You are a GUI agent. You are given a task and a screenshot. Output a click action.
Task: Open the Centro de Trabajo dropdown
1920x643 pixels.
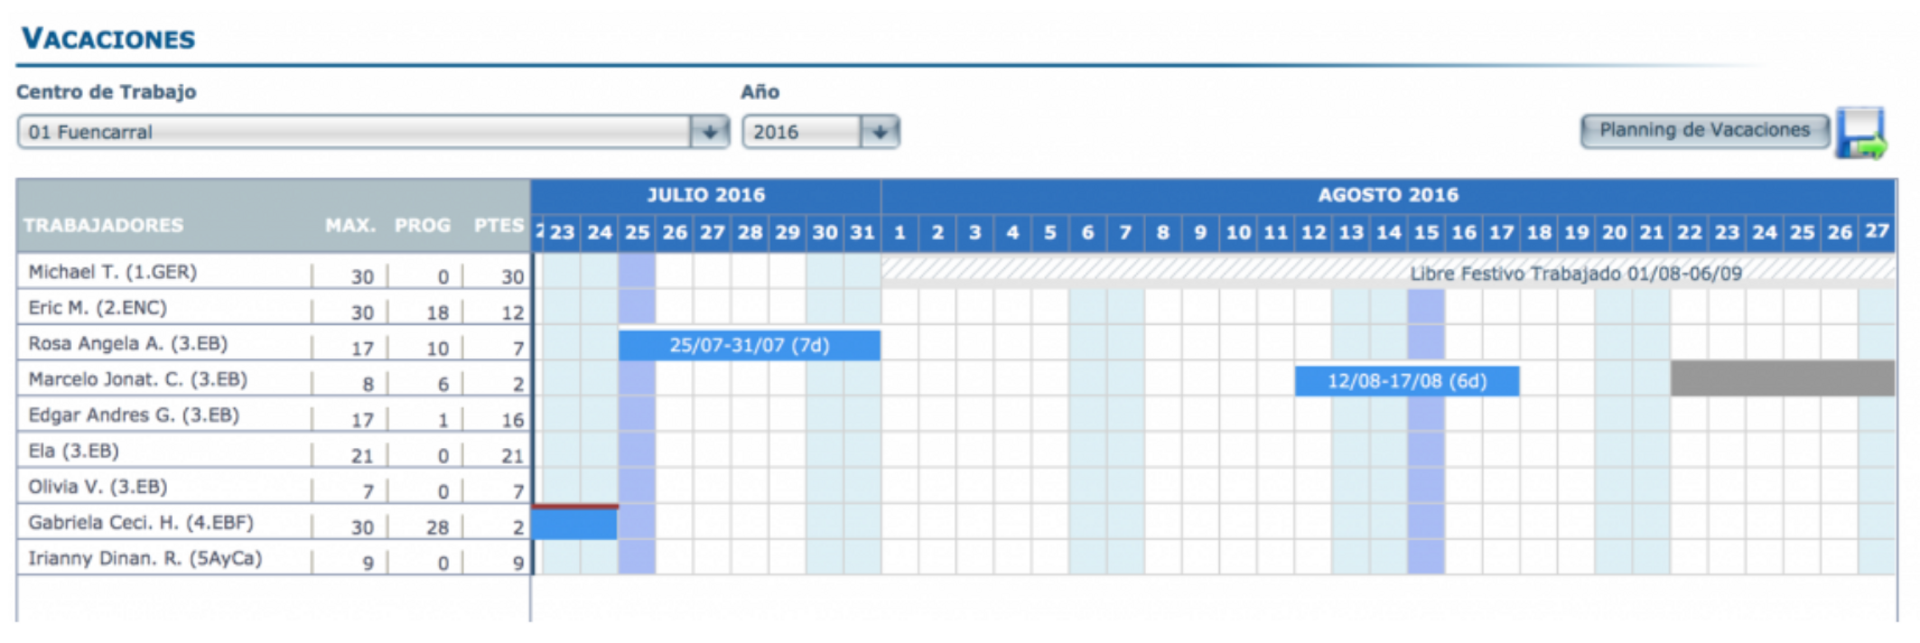[709, 132]
